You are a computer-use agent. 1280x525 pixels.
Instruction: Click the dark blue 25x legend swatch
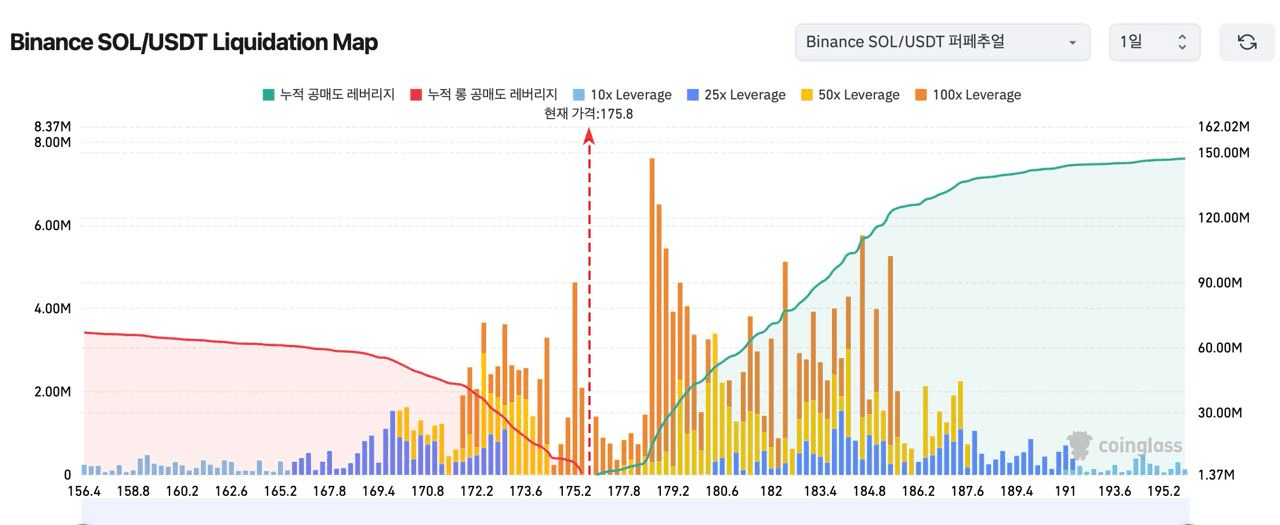pyautogui.click(x=692, y=94)
